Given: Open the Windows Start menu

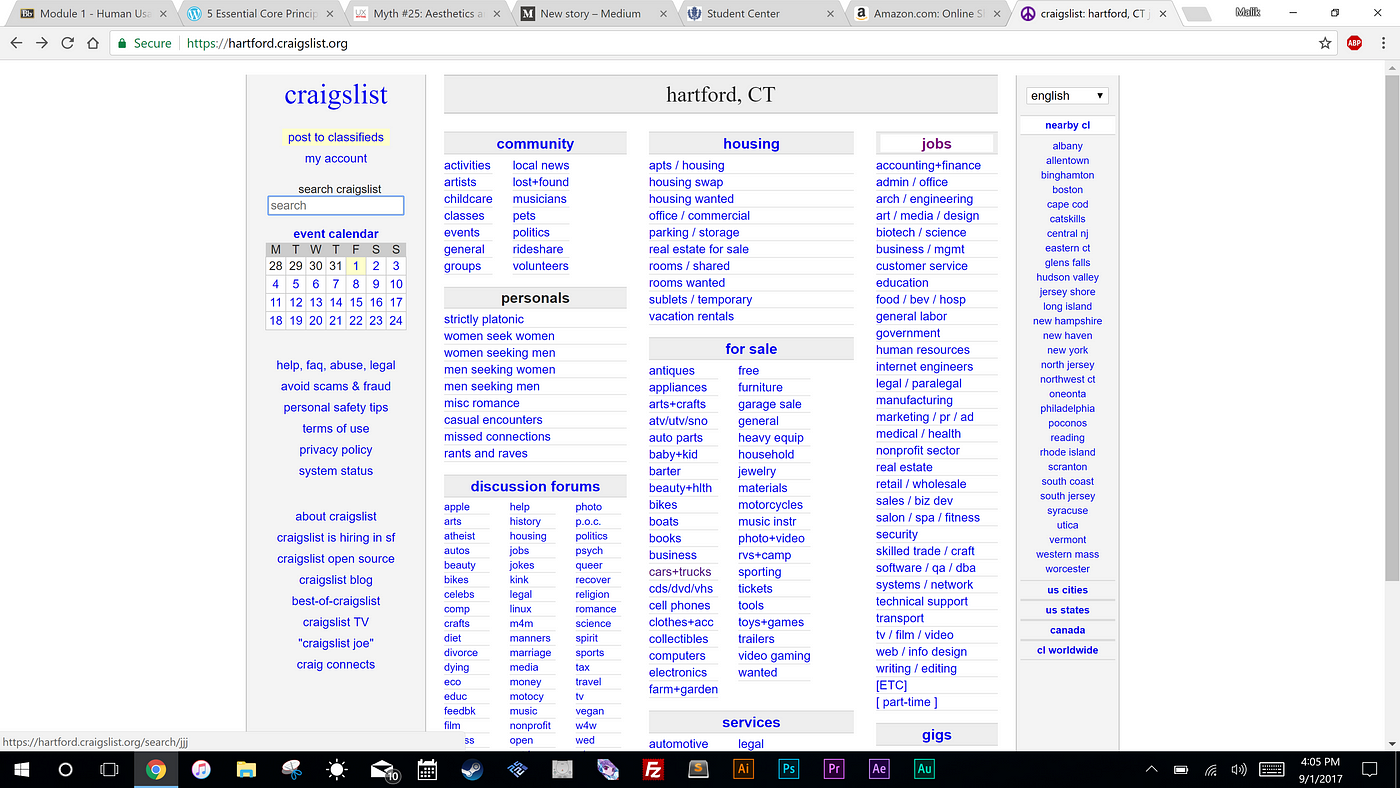Looking at the screenshot, I should pyautogui.click(x=22, y=770).
